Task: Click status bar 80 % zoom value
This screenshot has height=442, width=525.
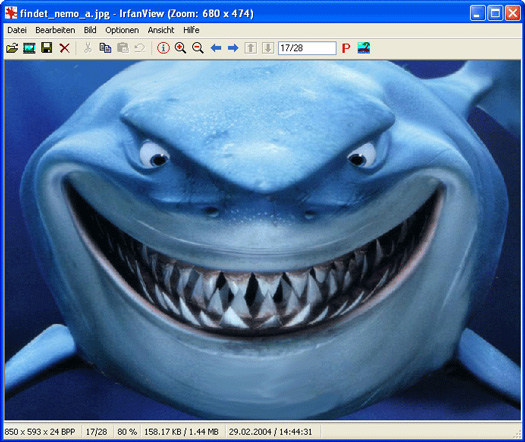Action: (127, 432)
